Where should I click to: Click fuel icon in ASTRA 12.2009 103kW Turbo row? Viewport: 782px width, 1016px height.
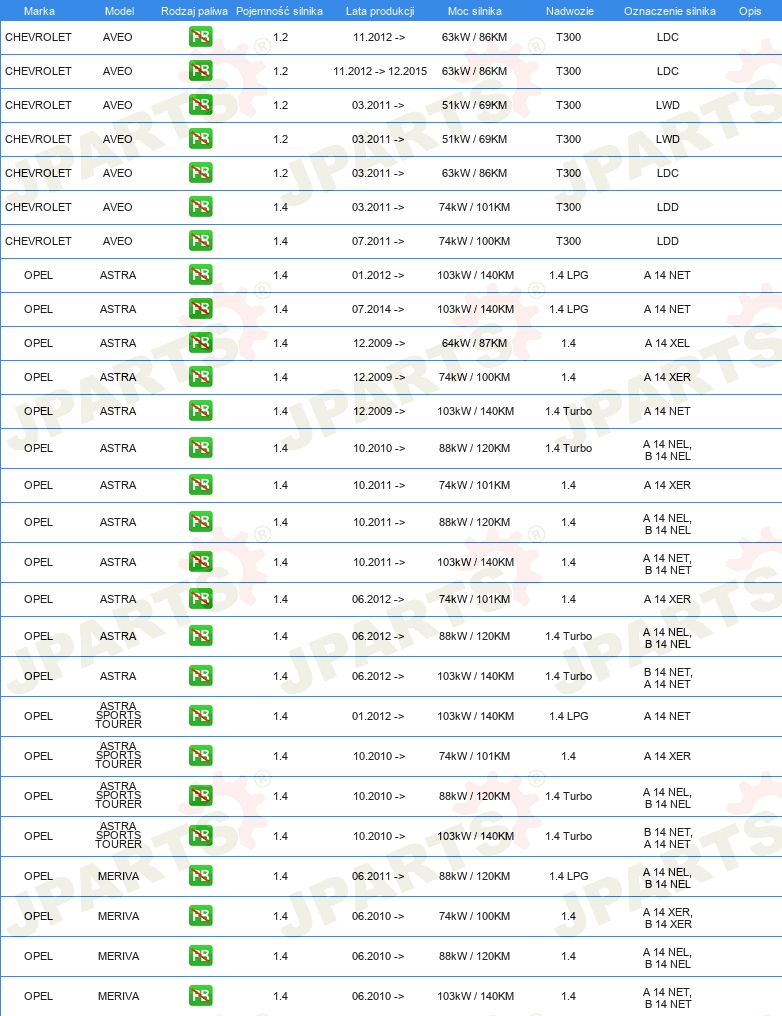[201, 411]
